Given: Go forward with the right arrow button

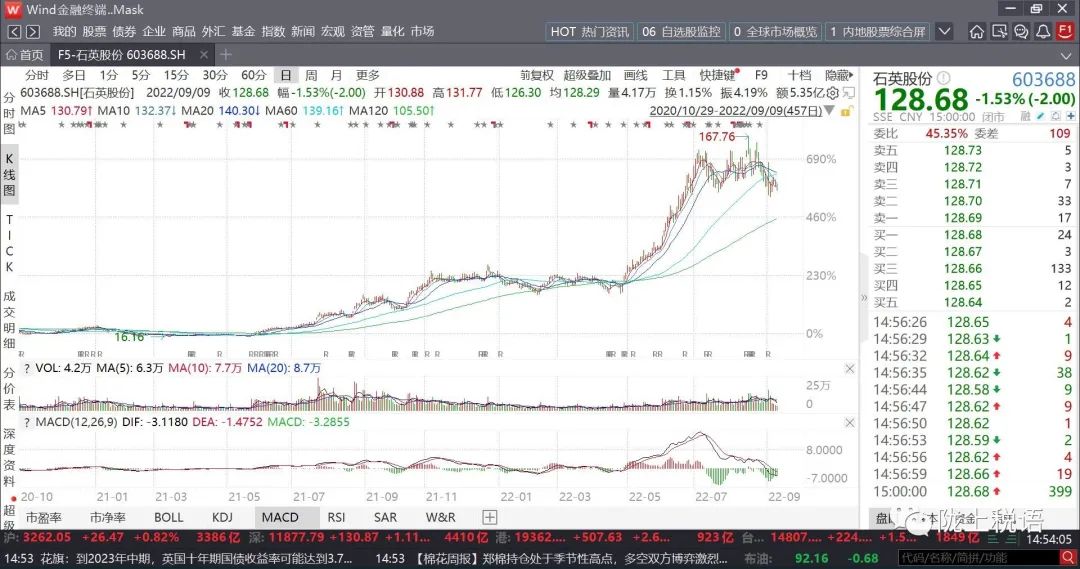Looking at the screenshot, I should (33, 32).
